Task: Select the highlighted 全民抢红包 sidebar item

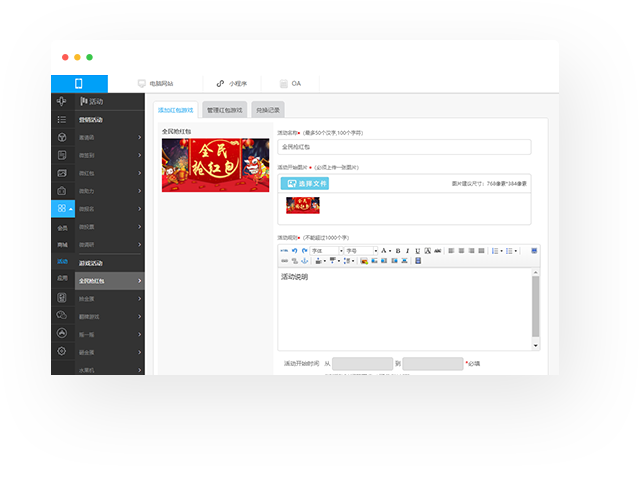Action: [110, 281]
